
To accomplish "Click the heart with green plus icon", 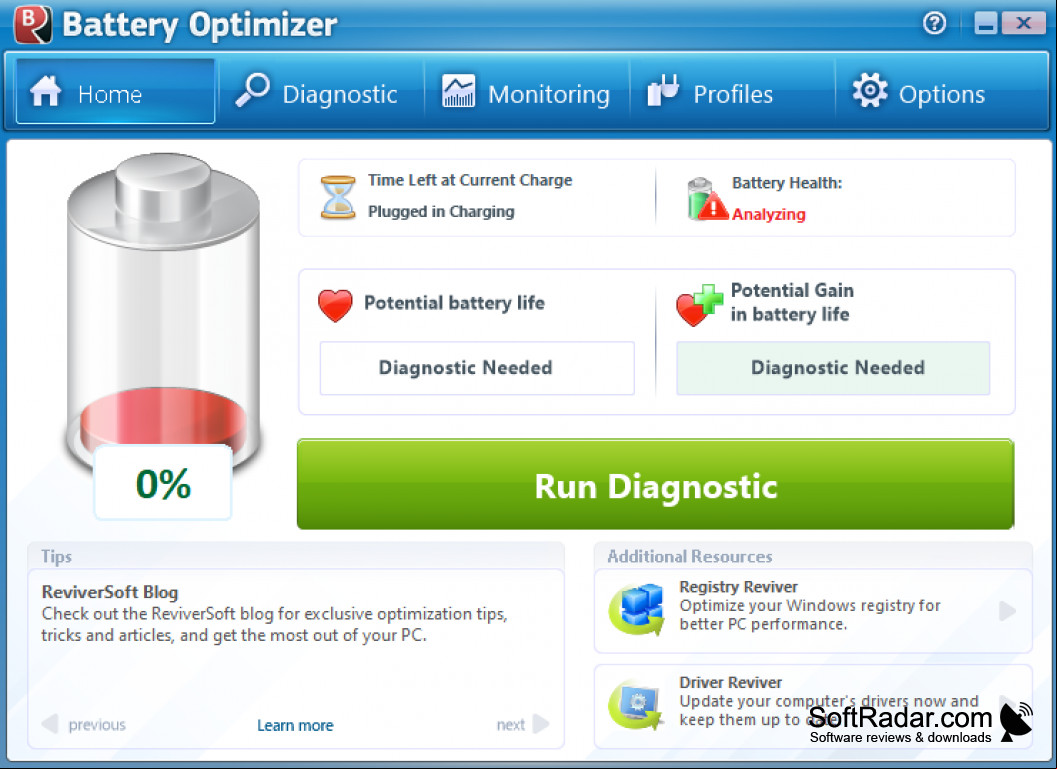I will click(698, 305).
